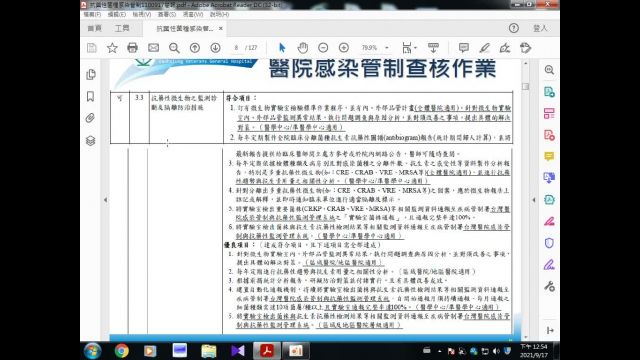Click the Save file icon in toolbar
640x360 pixels.
pyautogui.click(x=92, y=48)
